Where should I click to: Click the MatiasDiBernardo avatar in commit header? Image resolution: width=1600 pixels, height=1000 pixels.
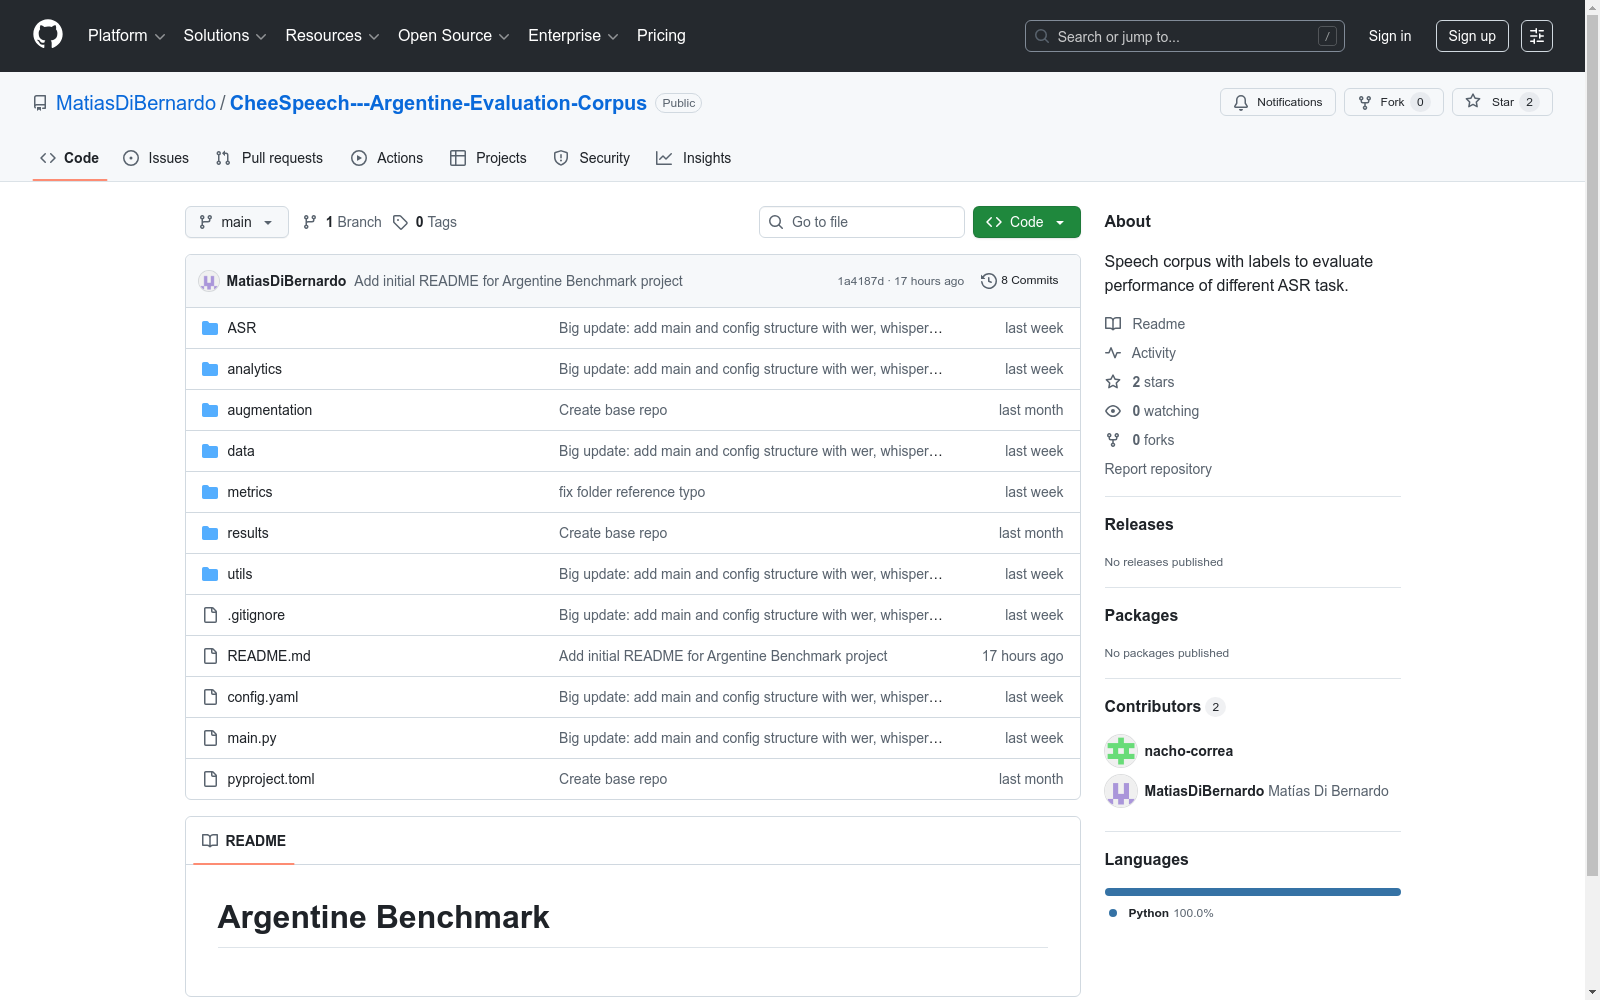pyautogui.click(x=209, y=281)
